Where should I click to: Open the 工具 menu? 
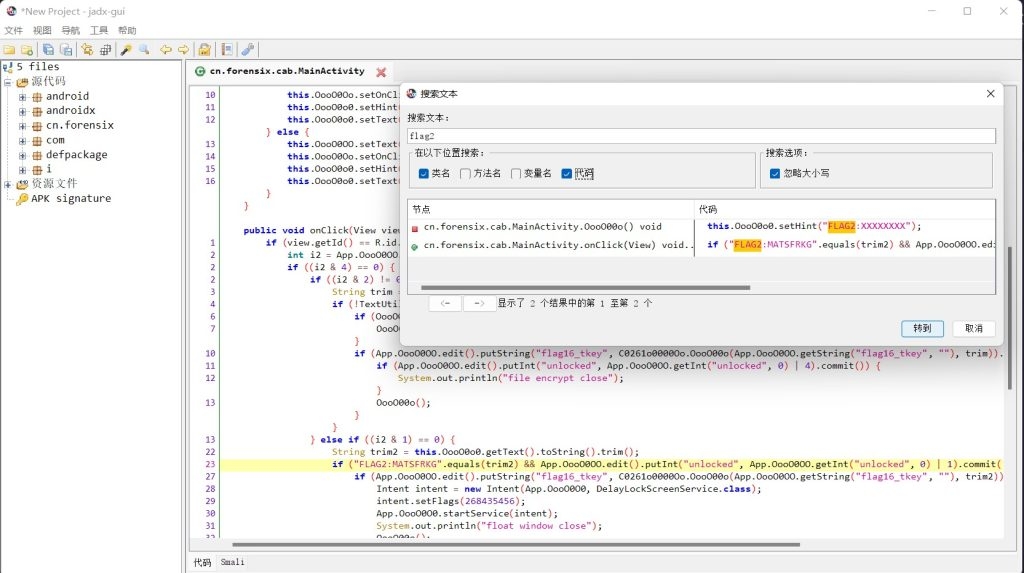(x=99, y=30)
